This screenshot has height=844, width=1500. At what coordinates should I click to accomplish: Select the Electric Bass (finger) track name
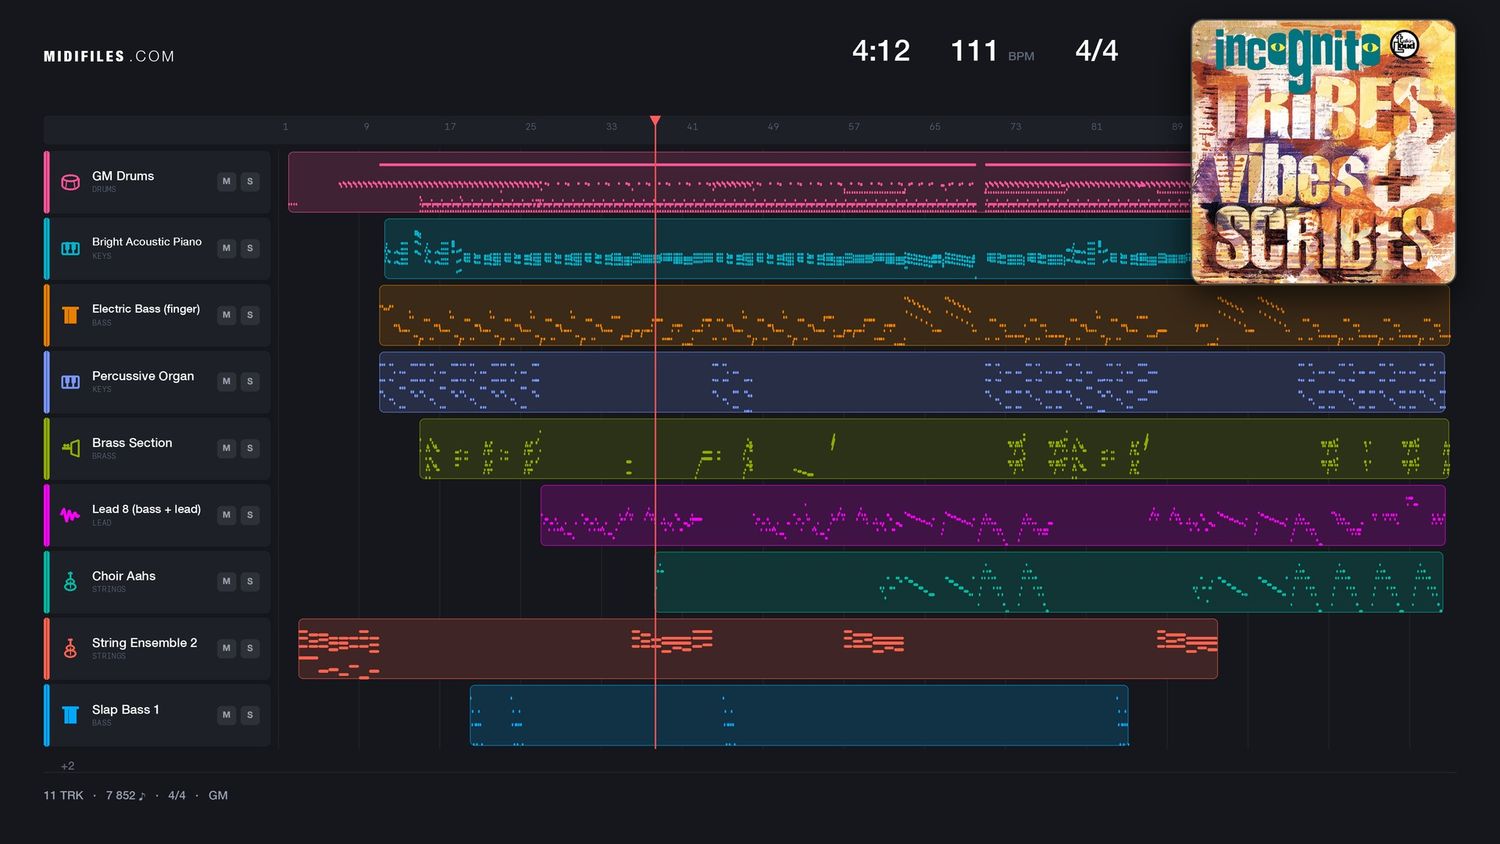coord(146,309)
